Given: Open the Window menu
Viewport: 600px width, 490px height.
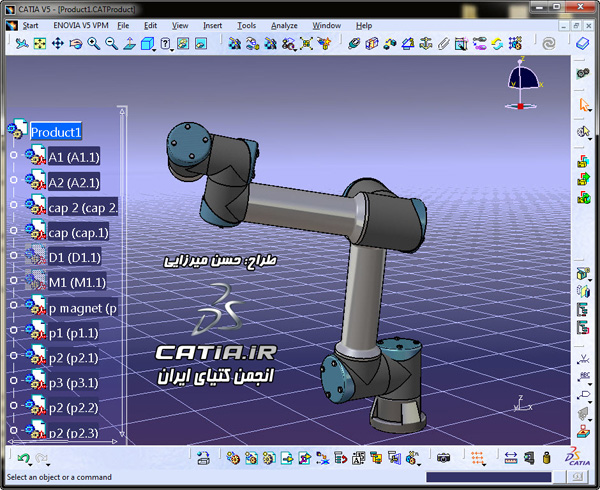Looking at the screenshot, I should click(x=326, y=26).
